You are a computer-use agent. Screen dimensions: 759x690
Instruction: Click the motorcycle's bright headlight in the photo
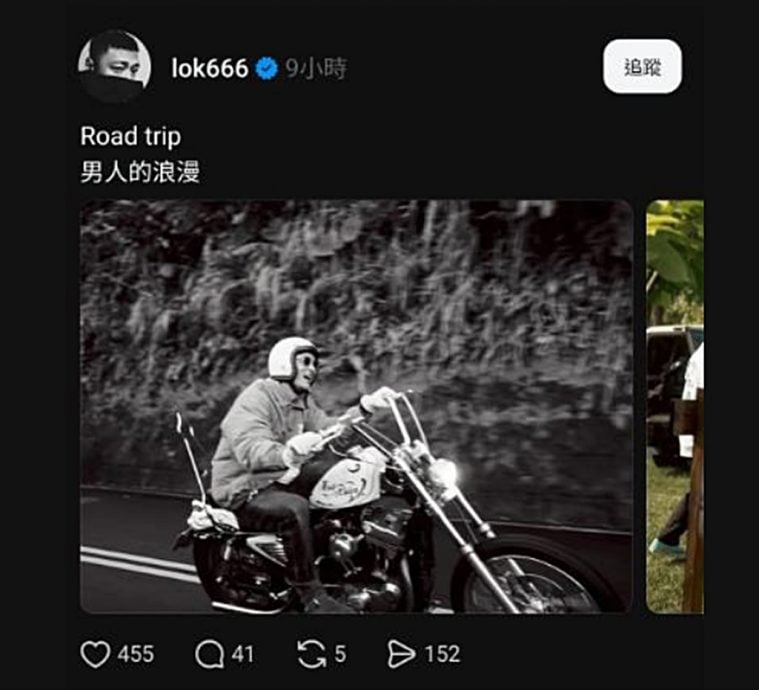[445, 472]
